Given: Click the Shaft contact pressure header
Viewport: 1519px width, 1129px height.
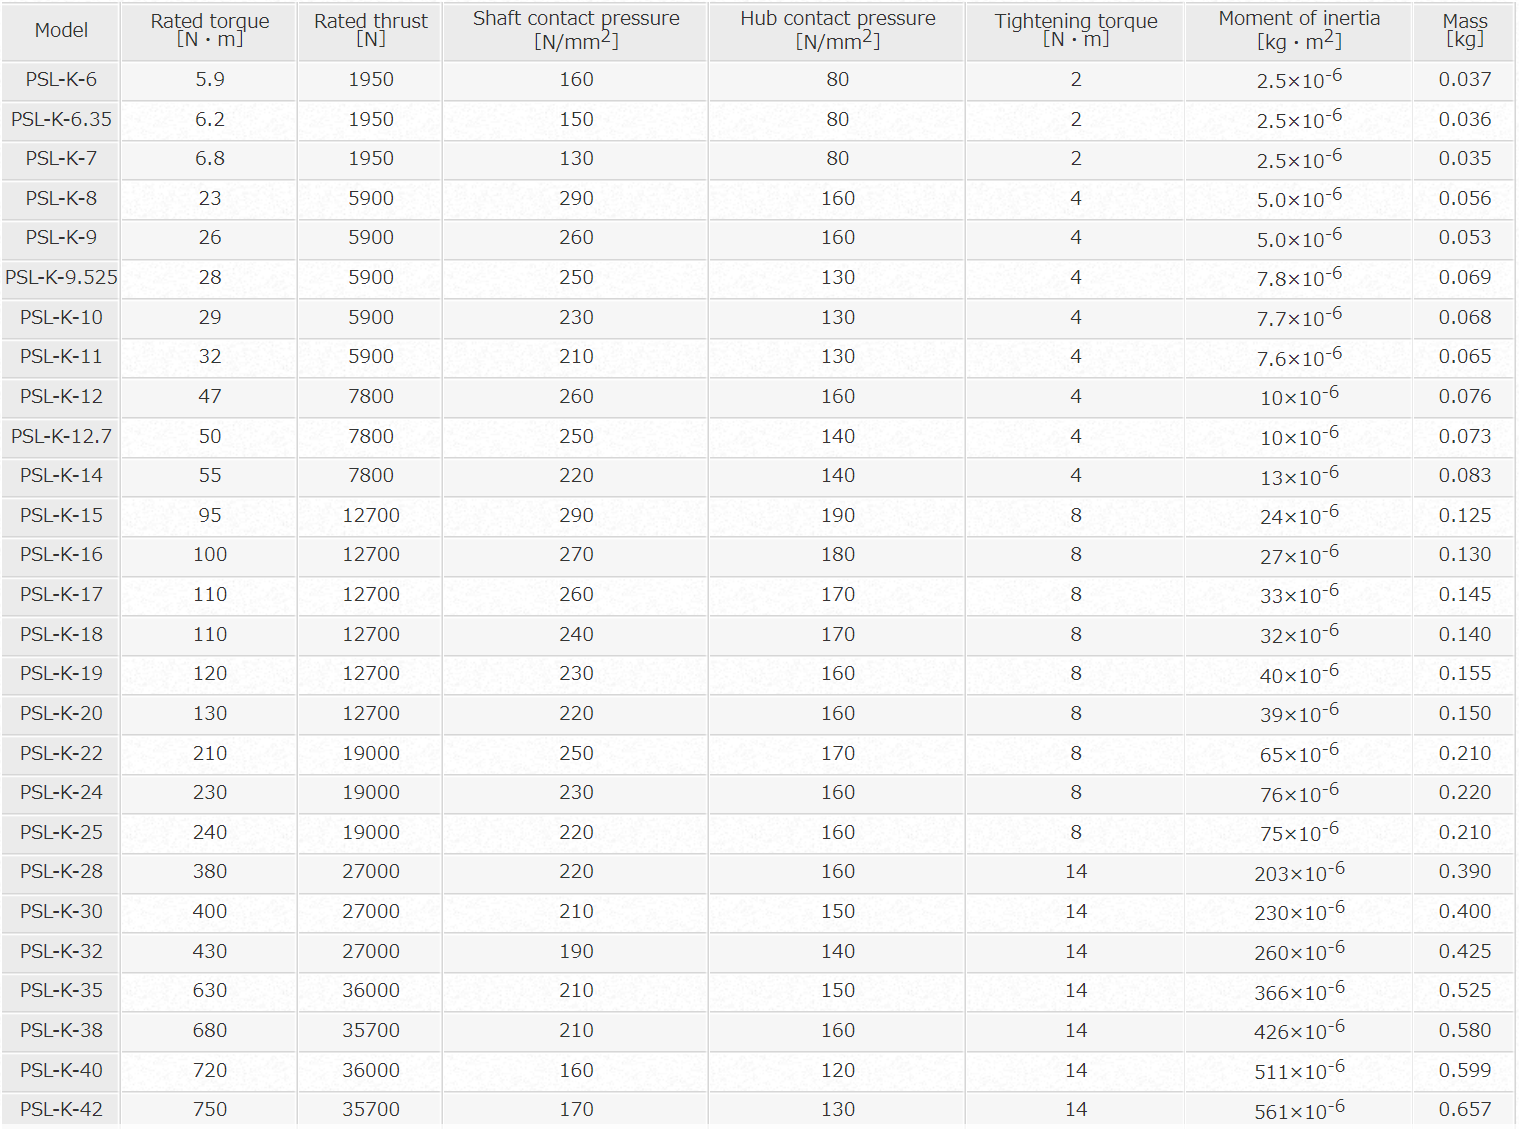Looking at the screenshot, I should coord(576,30).
